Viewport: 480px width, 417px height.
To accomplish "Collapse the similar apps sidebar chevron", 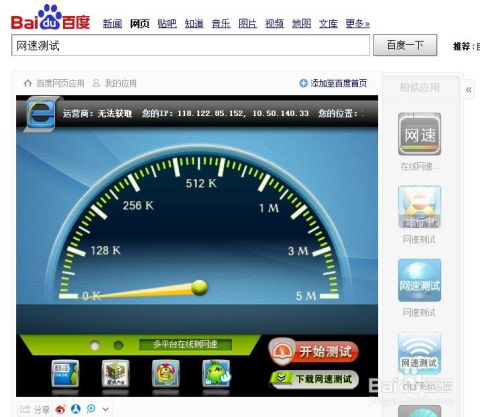I will point(469,89).
